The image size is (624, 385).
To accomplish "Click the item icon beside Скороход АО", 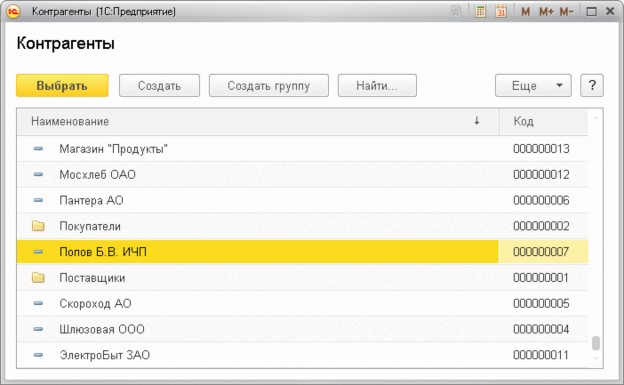I will point(38,303).
